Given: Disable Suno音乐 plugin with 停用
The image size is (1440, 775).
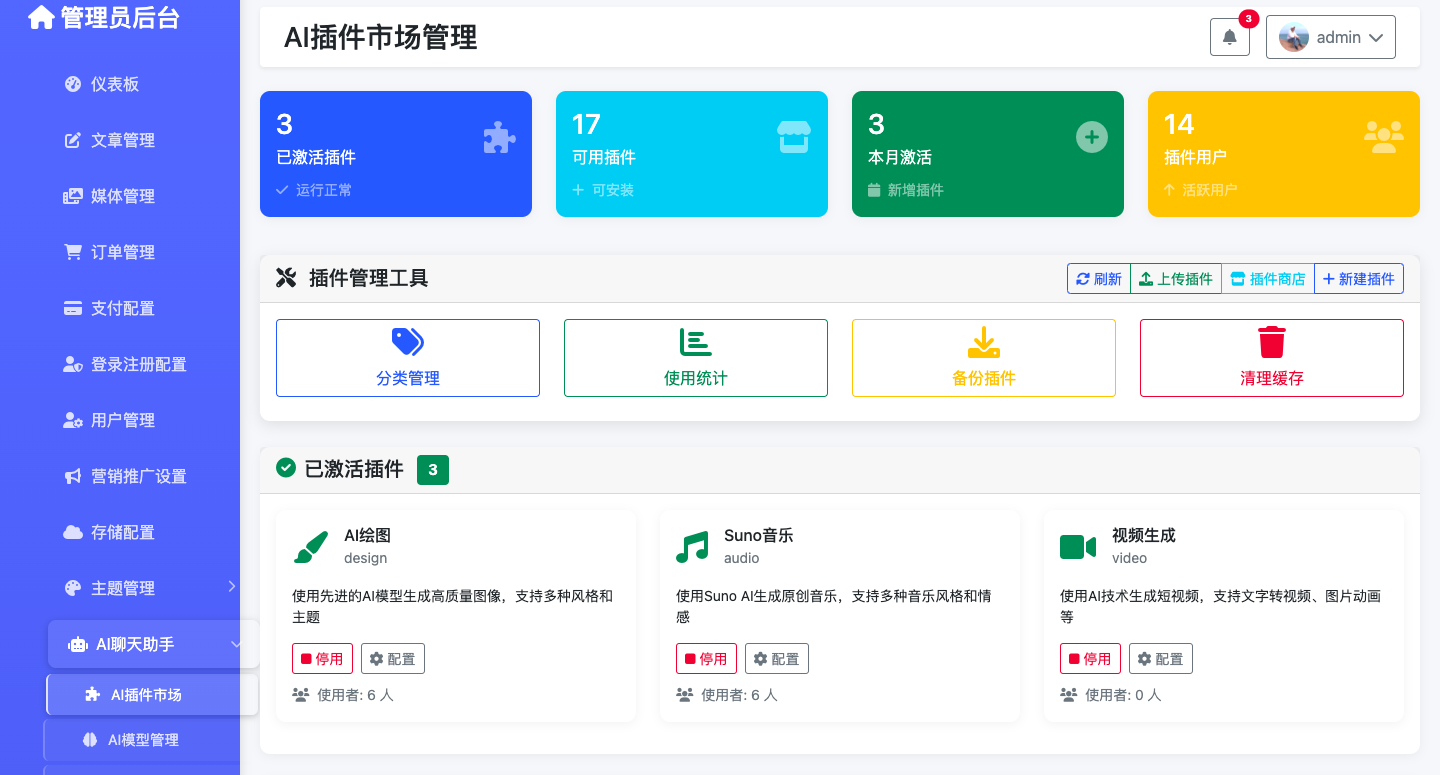Looking at the screenshot, I should (x=706, y=659).
